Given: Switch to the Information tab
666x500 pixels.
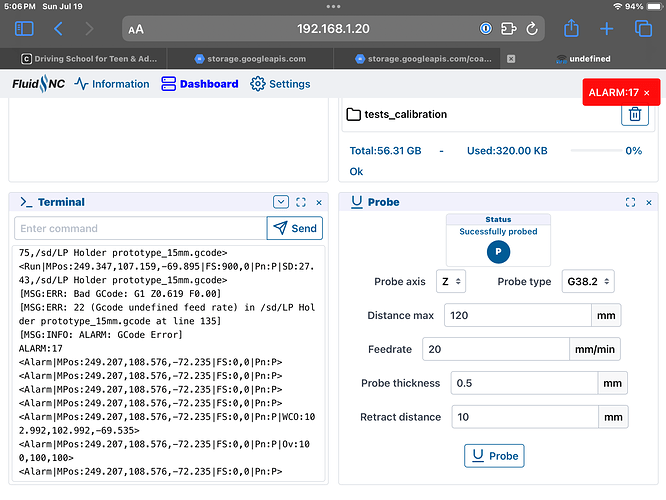Looking at the screenshot, I should pyautogui.click(x=112, y=84).
